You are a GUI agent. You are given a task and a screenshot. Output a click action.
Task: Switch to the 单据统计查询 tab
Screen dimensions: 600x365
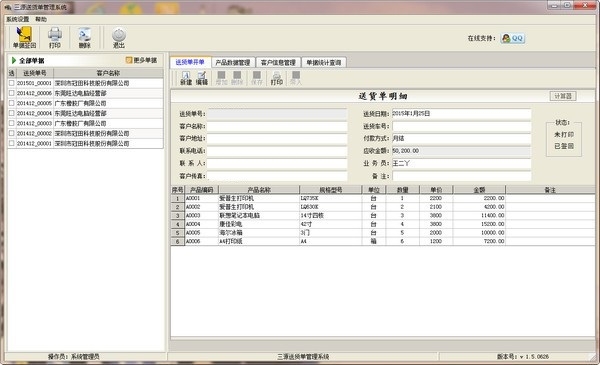tap(324, 62)
